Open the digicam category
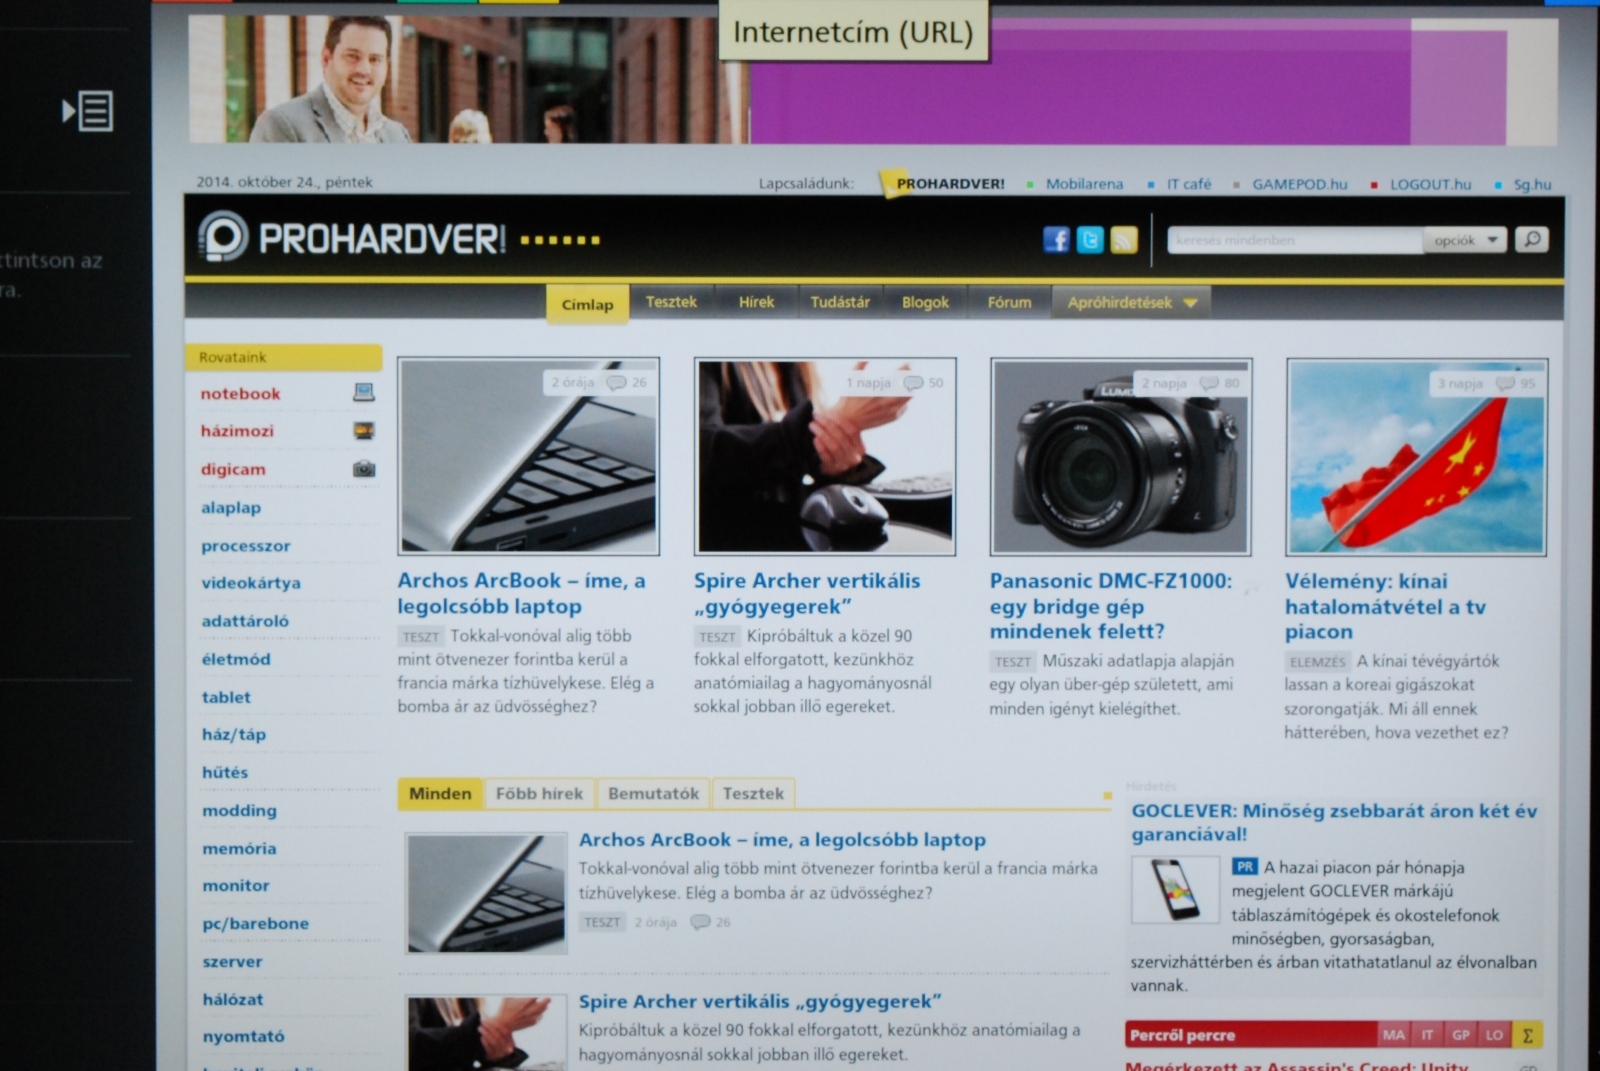1600x1071 pixels. (x=233, y=469)
